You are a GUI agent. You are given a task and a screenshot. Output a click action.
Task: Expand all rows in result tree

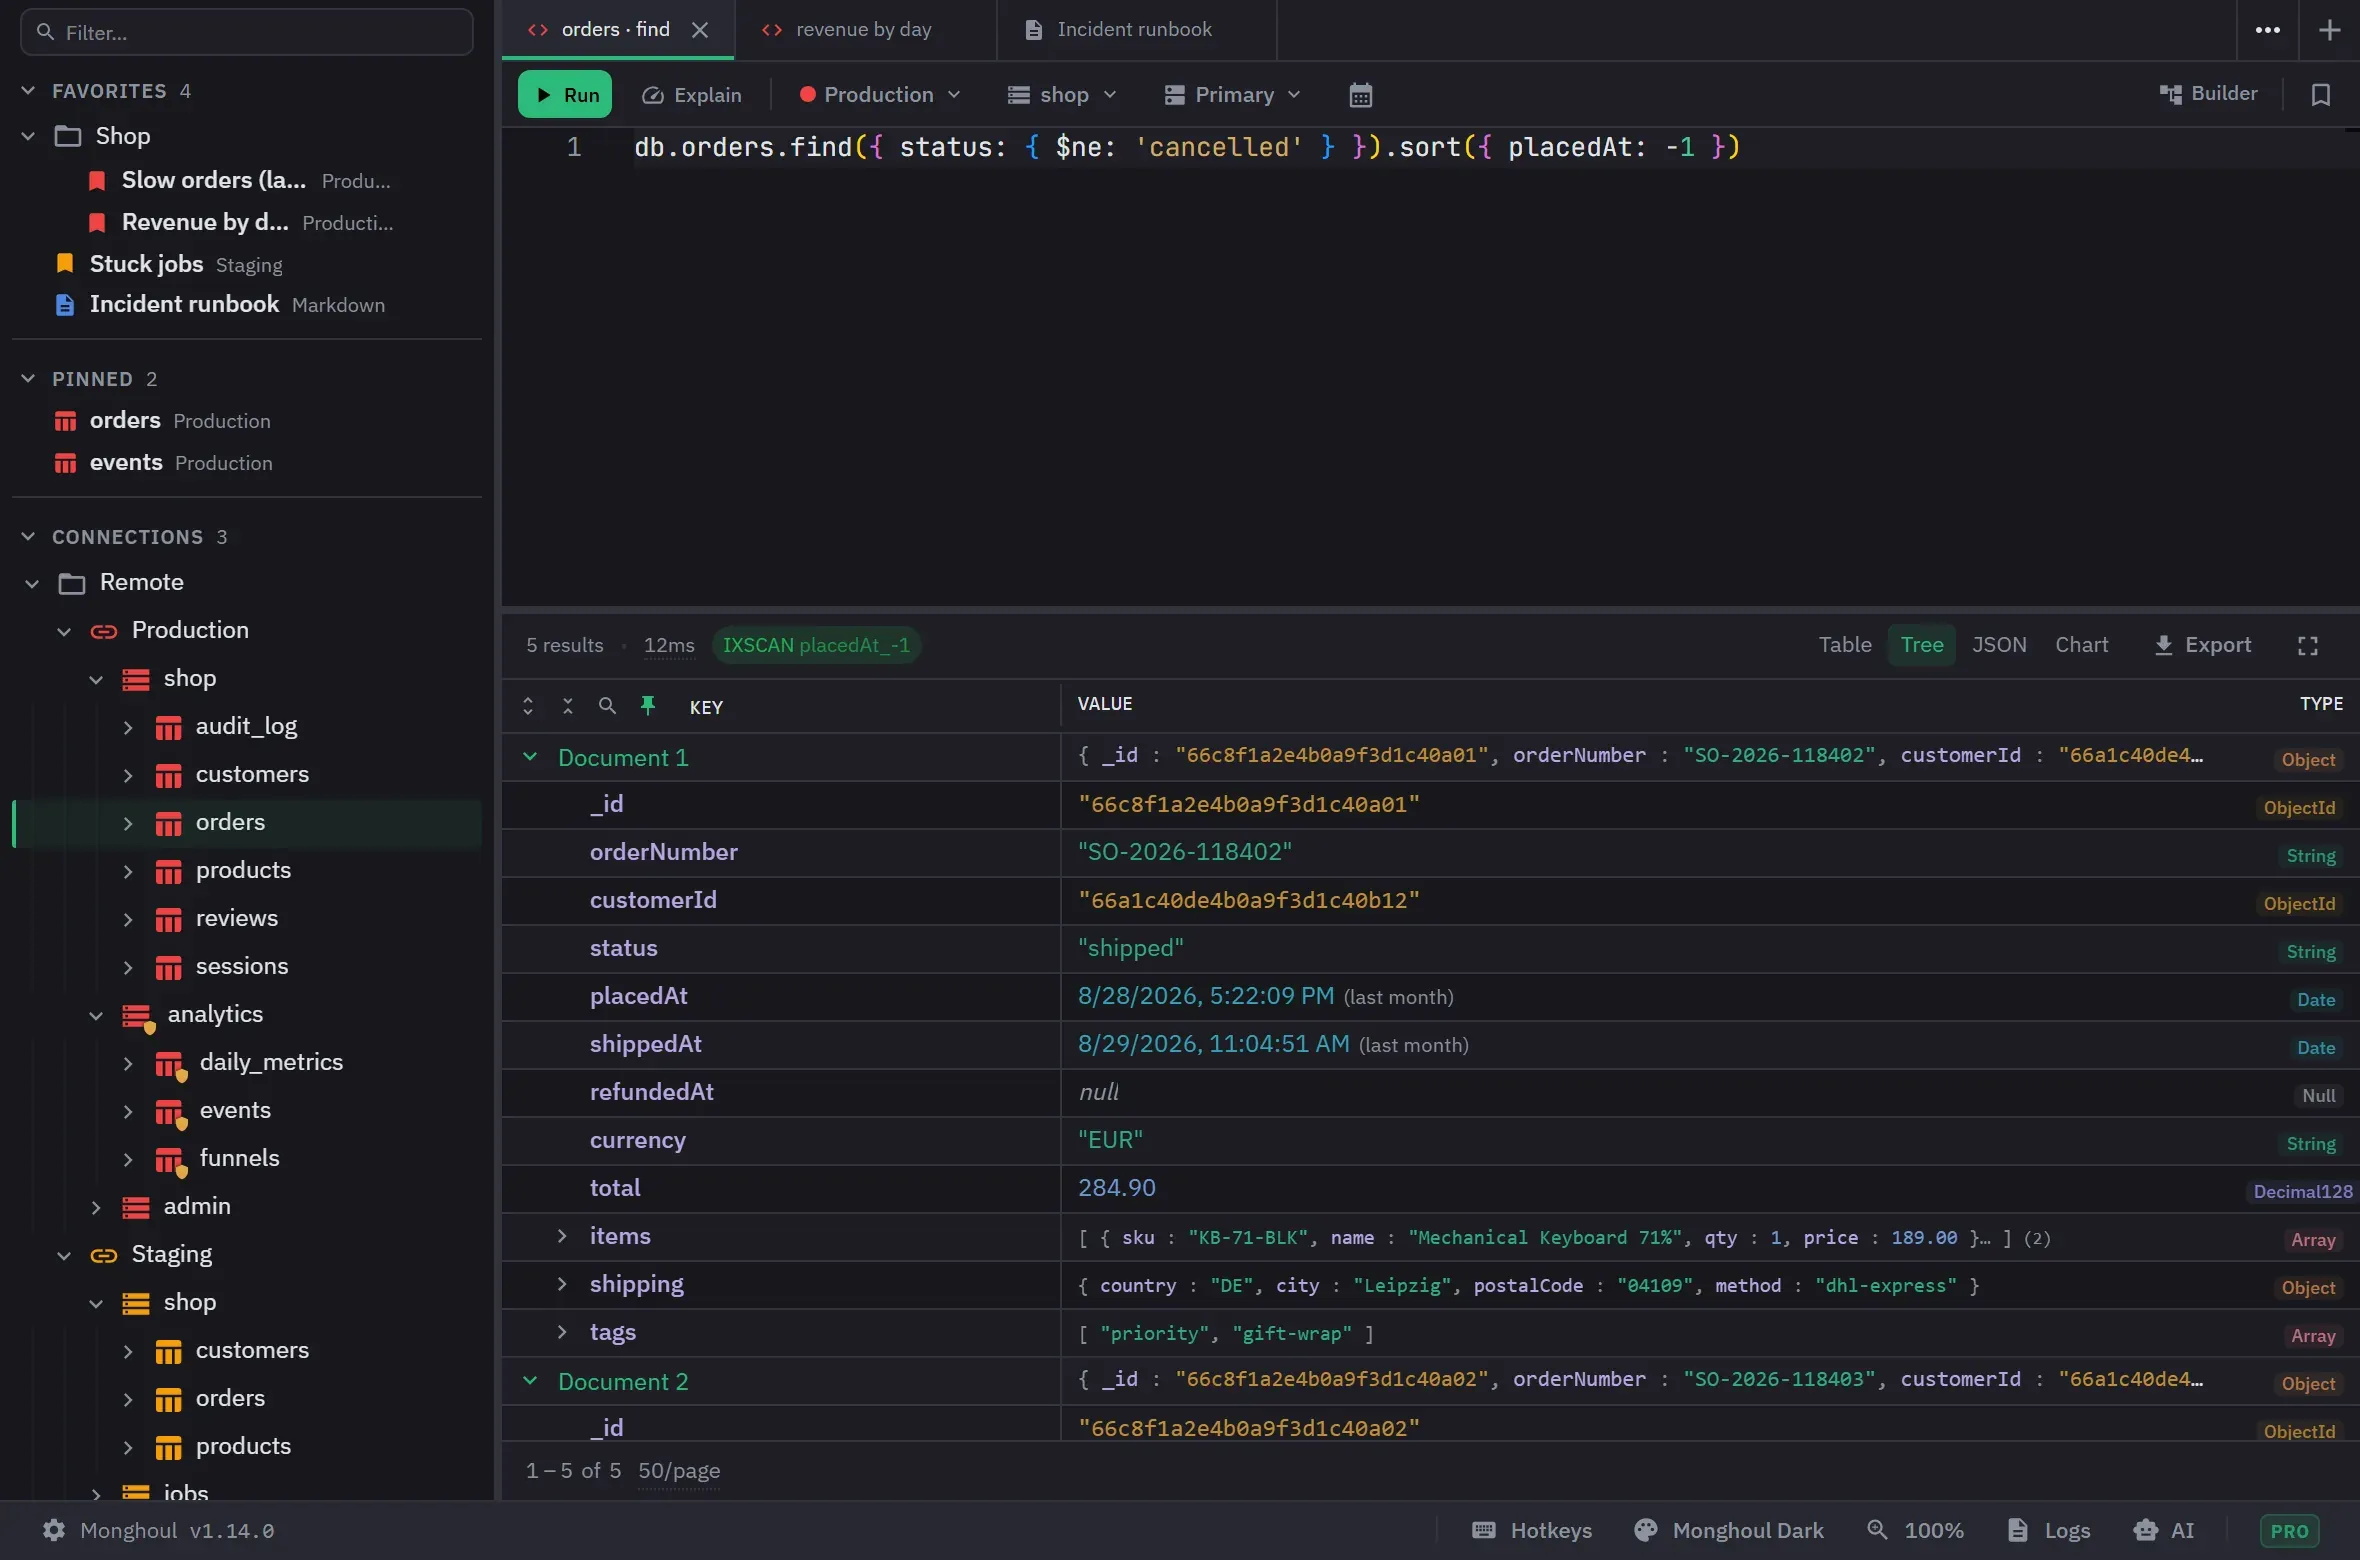point(528,706)
